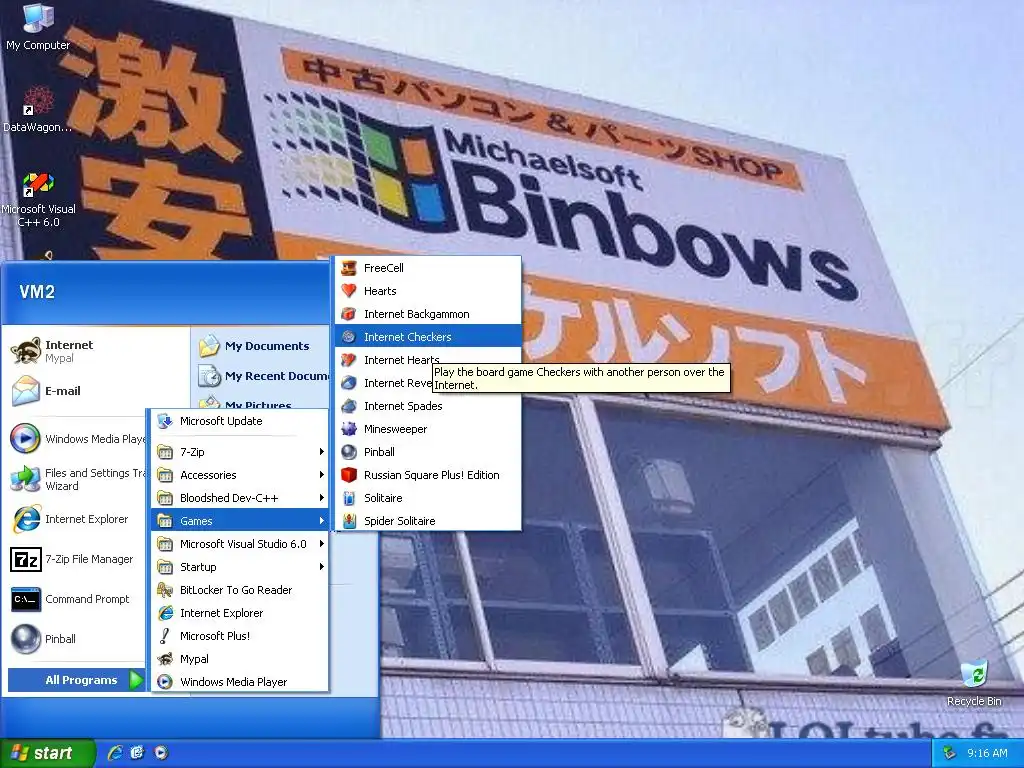
Task: Open Windows Media Player in Start left pane
Action: pos(77,439)
